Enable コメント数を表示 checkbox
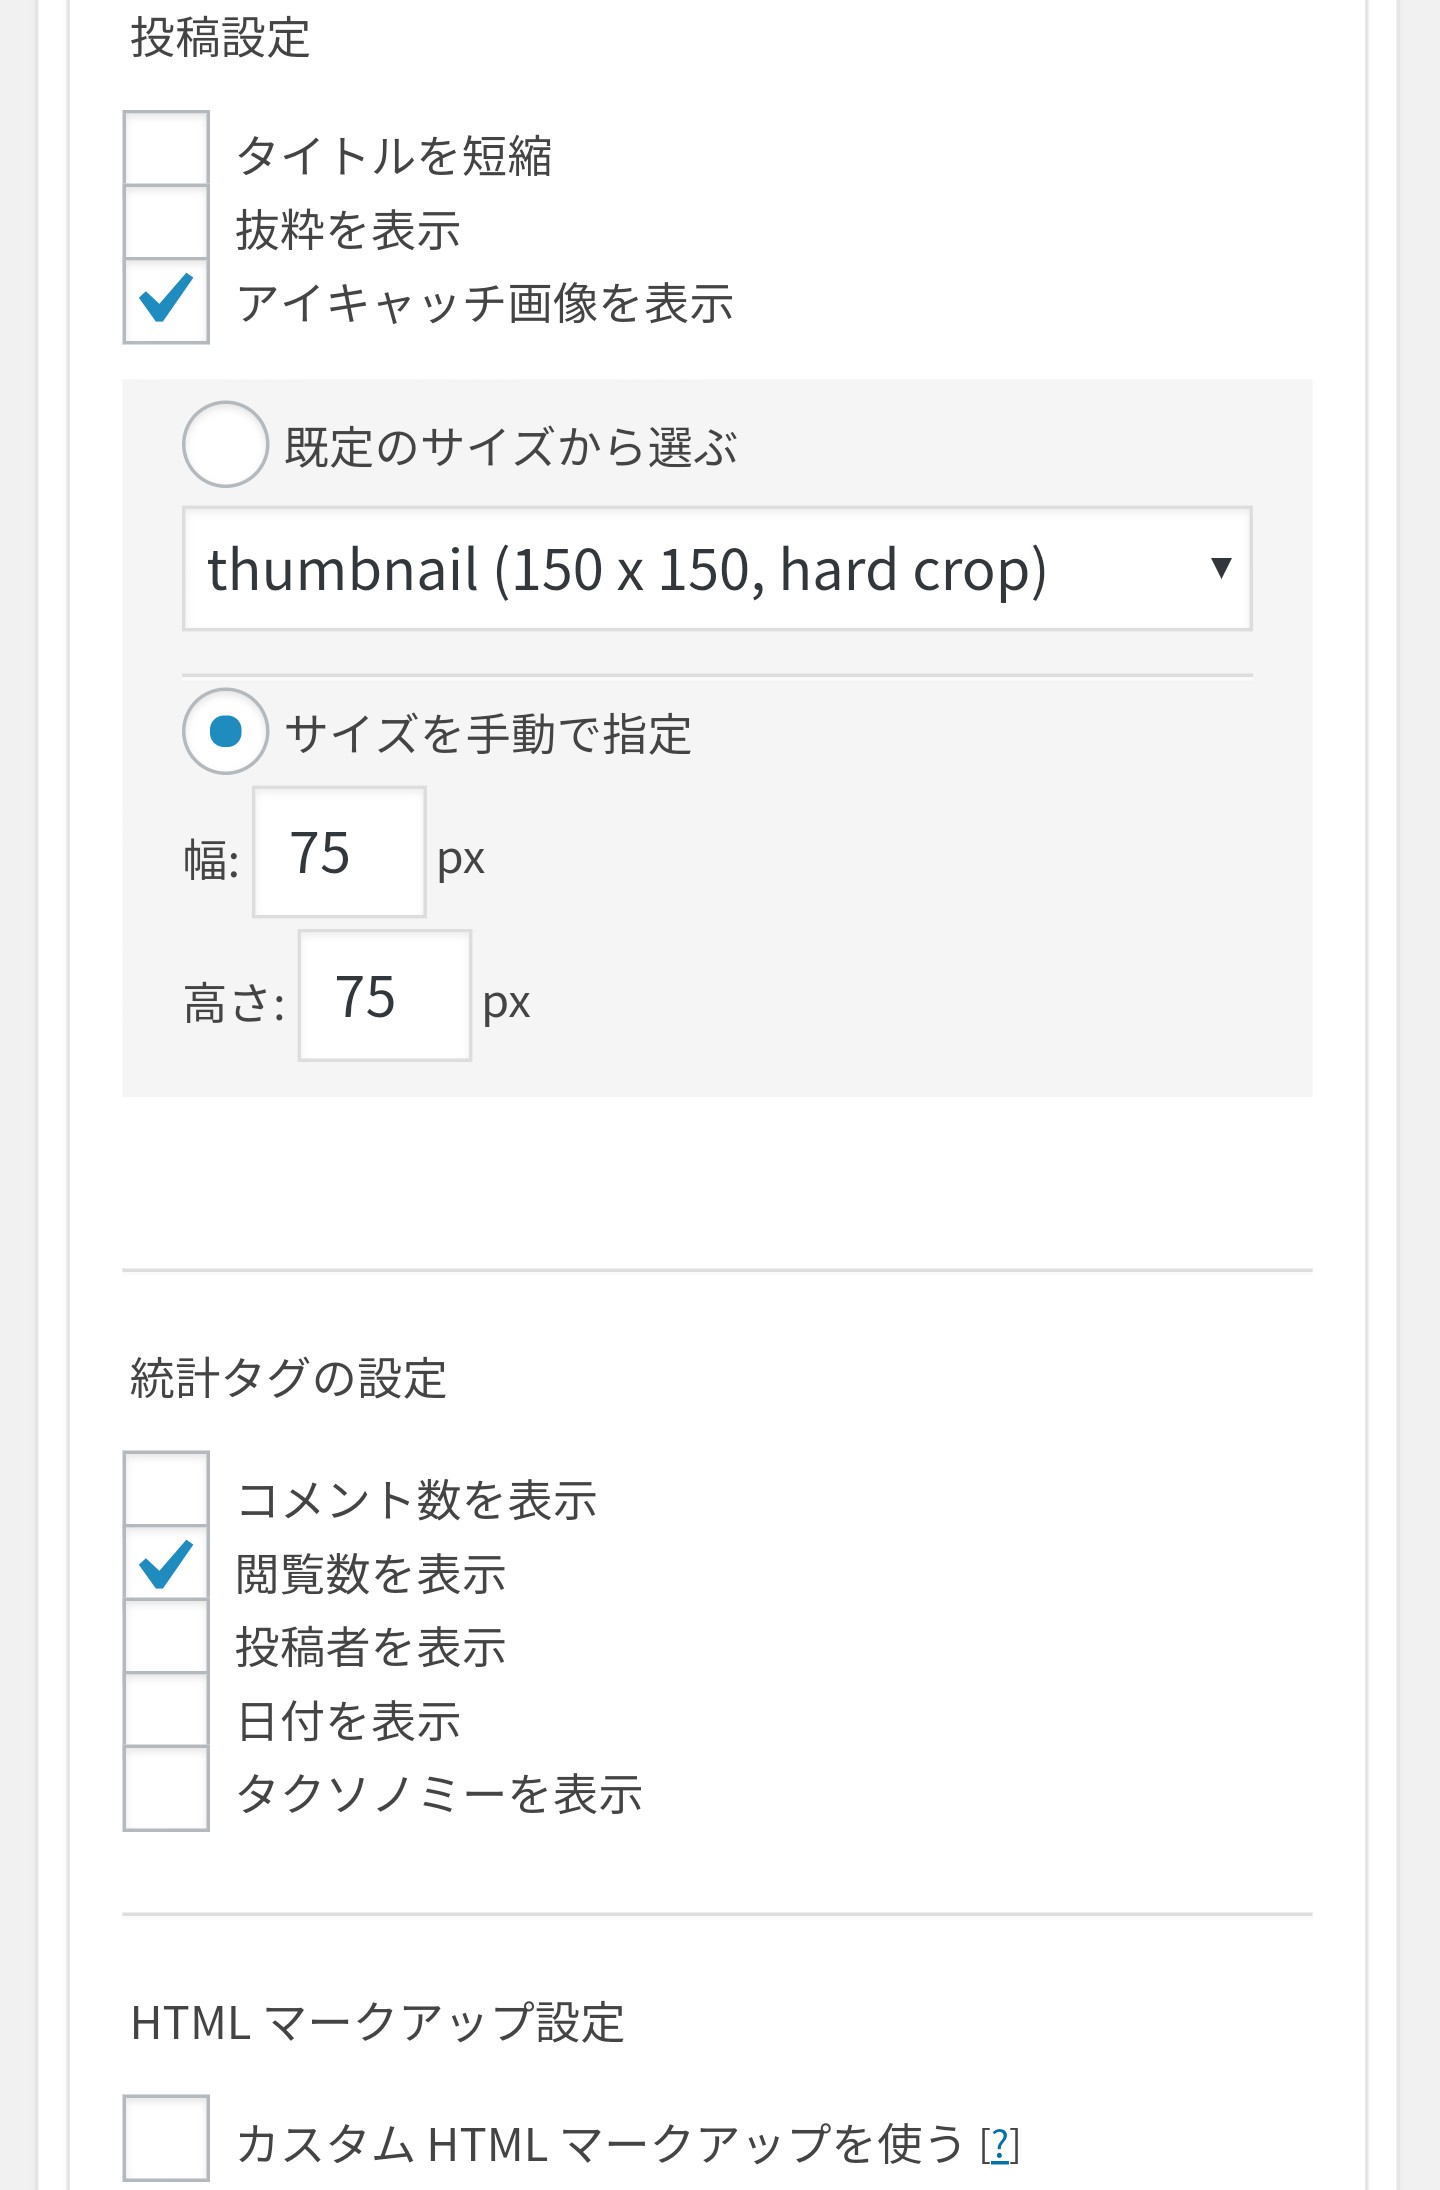Screen dimensions: 1440x2190 point(166,1491)
